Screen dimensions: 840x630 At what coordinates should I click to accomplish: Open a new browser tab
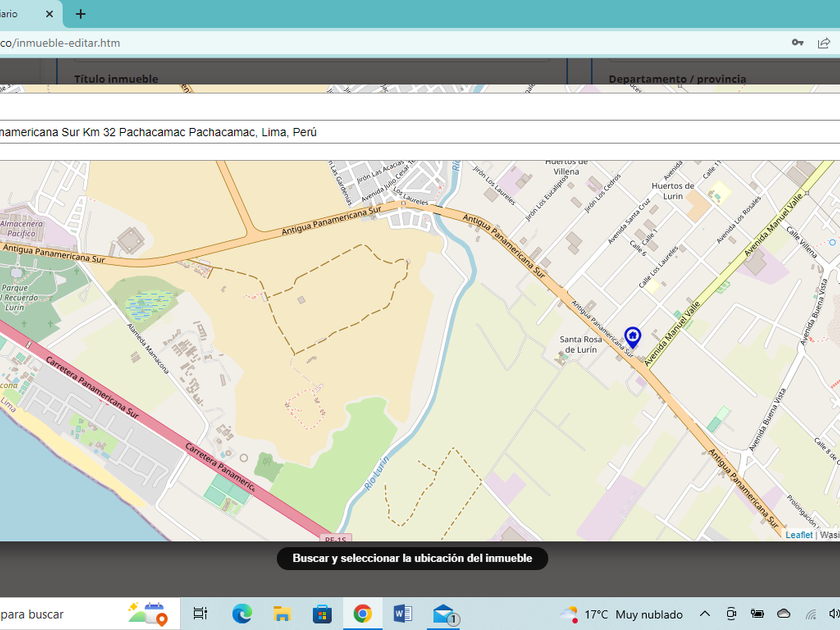pyautogui.click(x=81, y=14)
